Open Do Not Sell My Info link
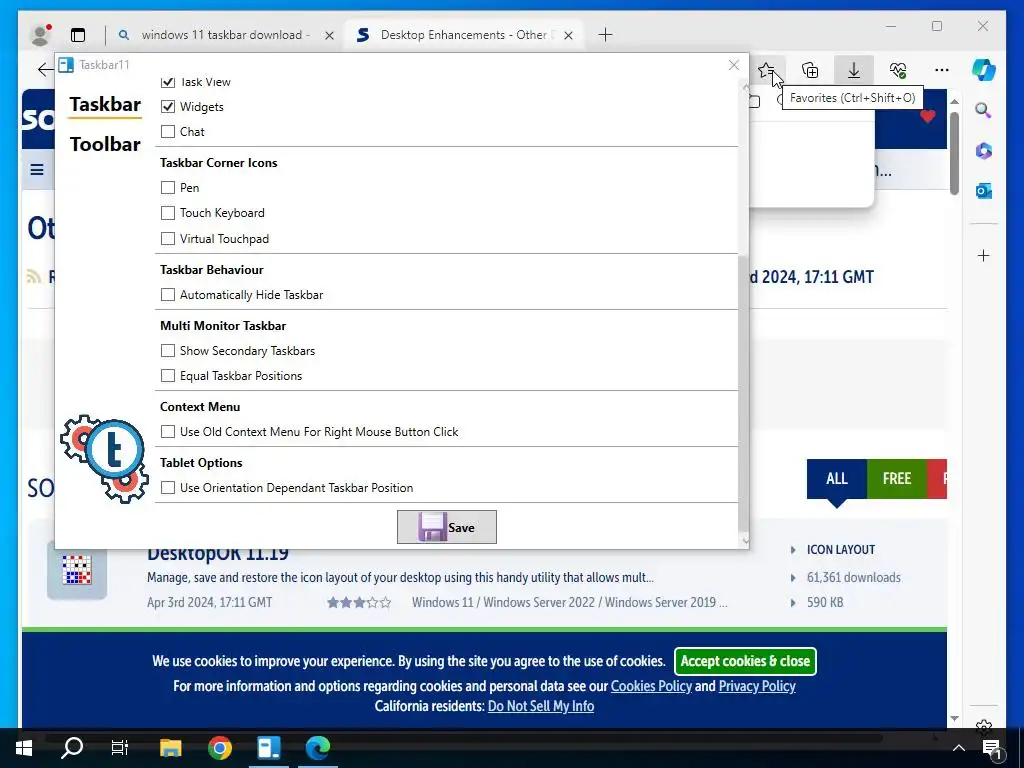Image resolution: width=1024 pixels, height=768 pixels. coord(541,706)
